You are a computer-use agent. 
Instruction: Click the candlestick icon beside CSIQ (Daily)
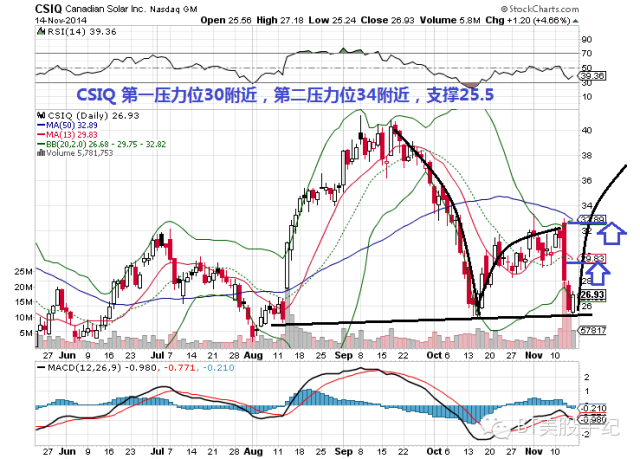click(x=41, y=115)
